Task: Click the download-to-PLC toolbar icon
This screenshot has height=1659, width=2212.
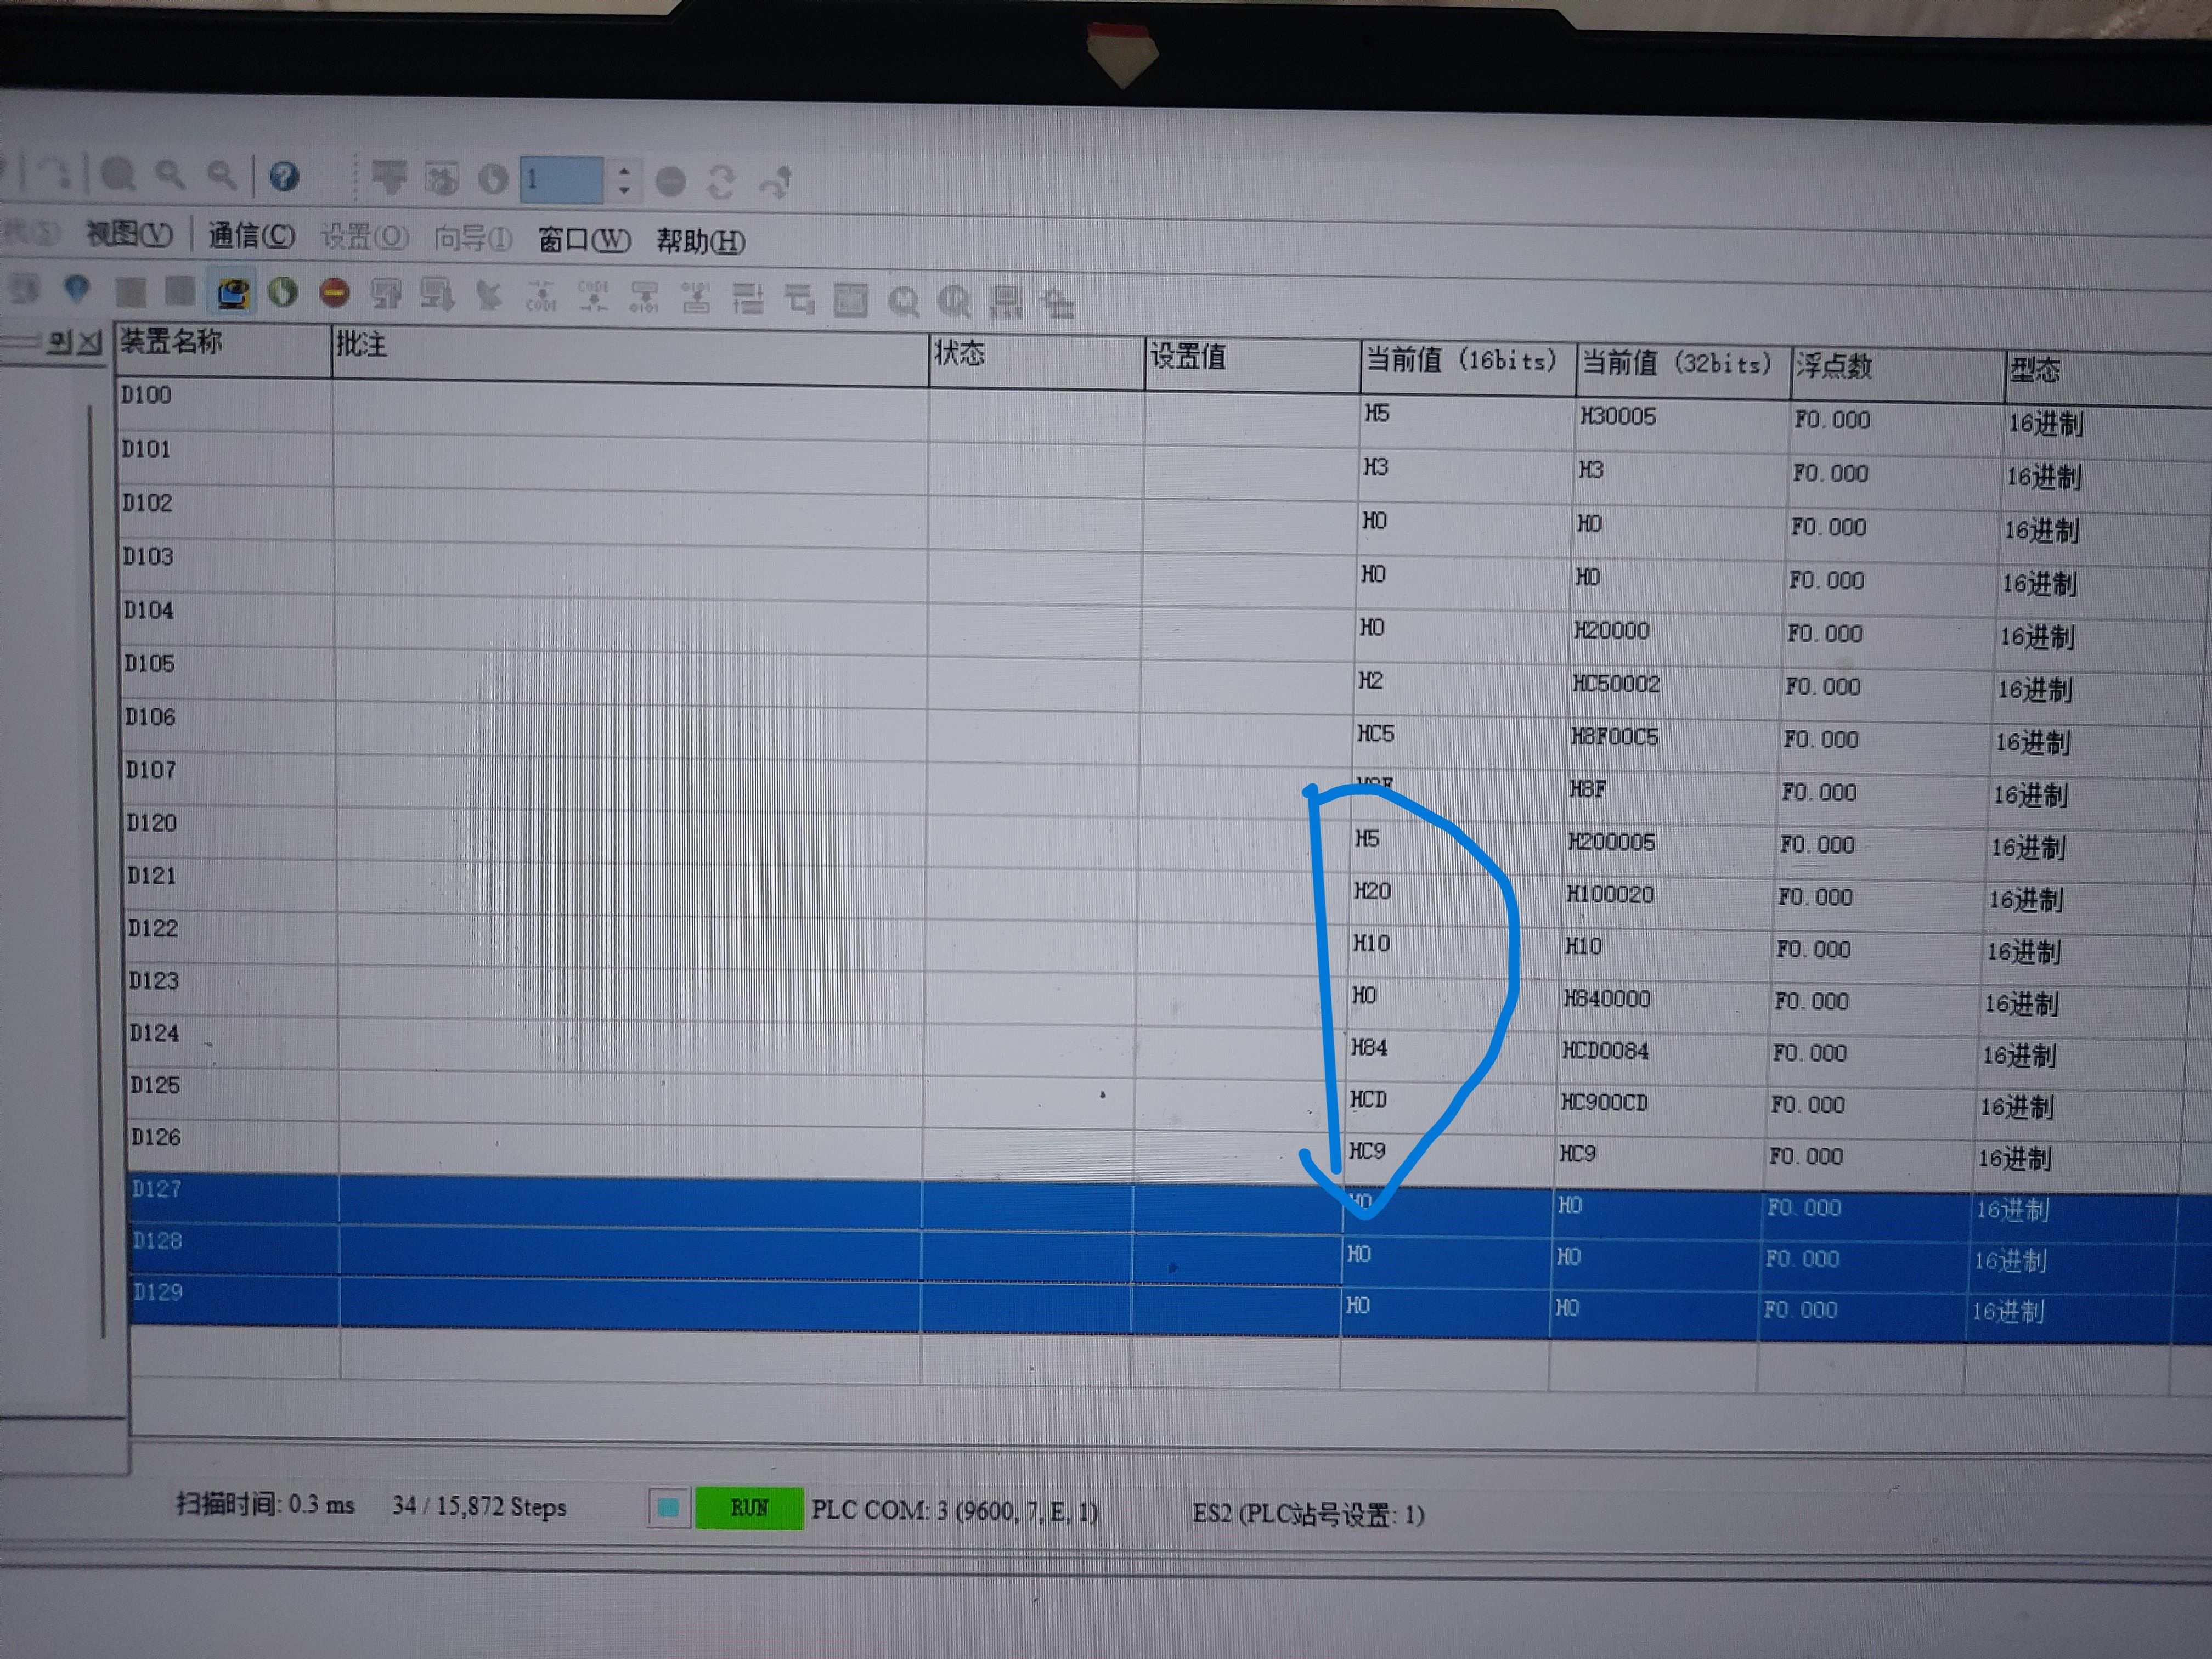Action: click(437, 294)
